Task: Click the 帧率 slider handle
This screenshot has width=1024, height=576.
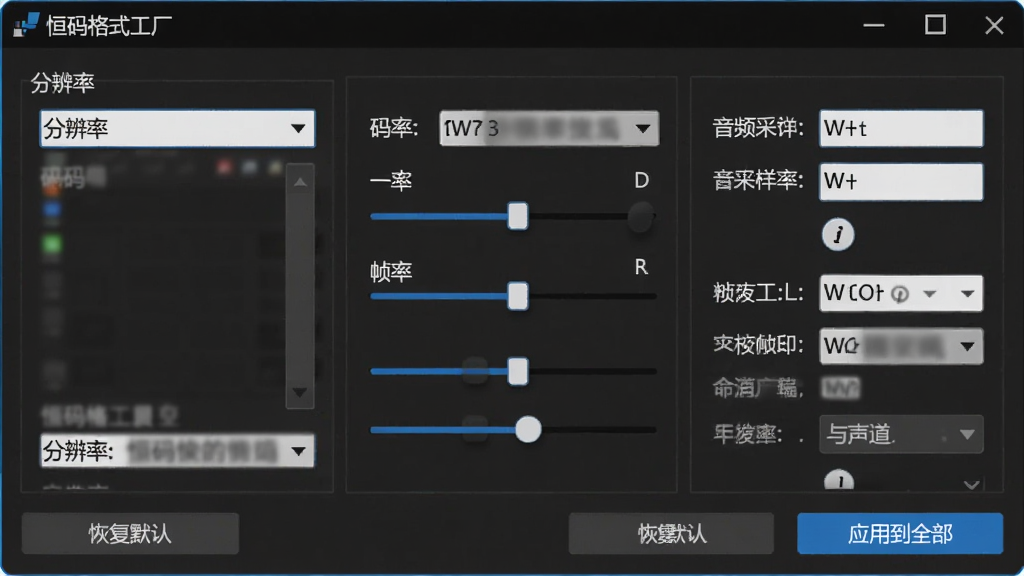Action: click(518, 296)
